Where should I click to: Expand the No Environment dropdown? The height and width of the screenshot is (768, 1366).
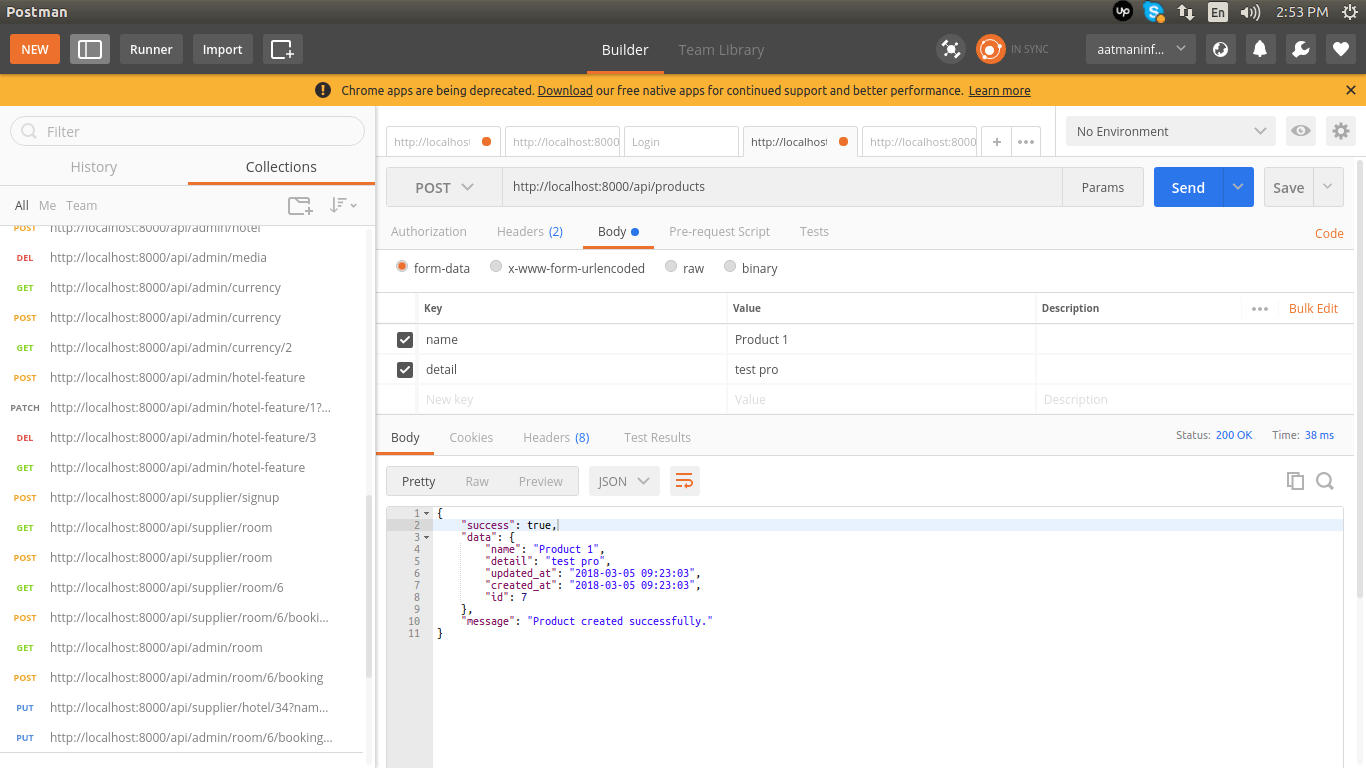pyautogui.click(x=1171, y=131)
